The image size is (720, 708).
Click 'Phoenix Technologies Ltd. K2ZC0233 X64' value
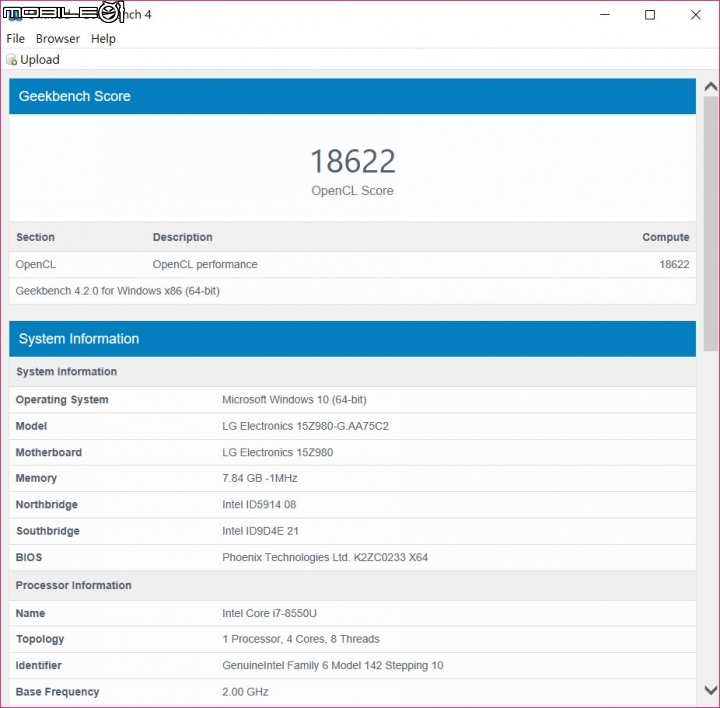click(325, 557)
